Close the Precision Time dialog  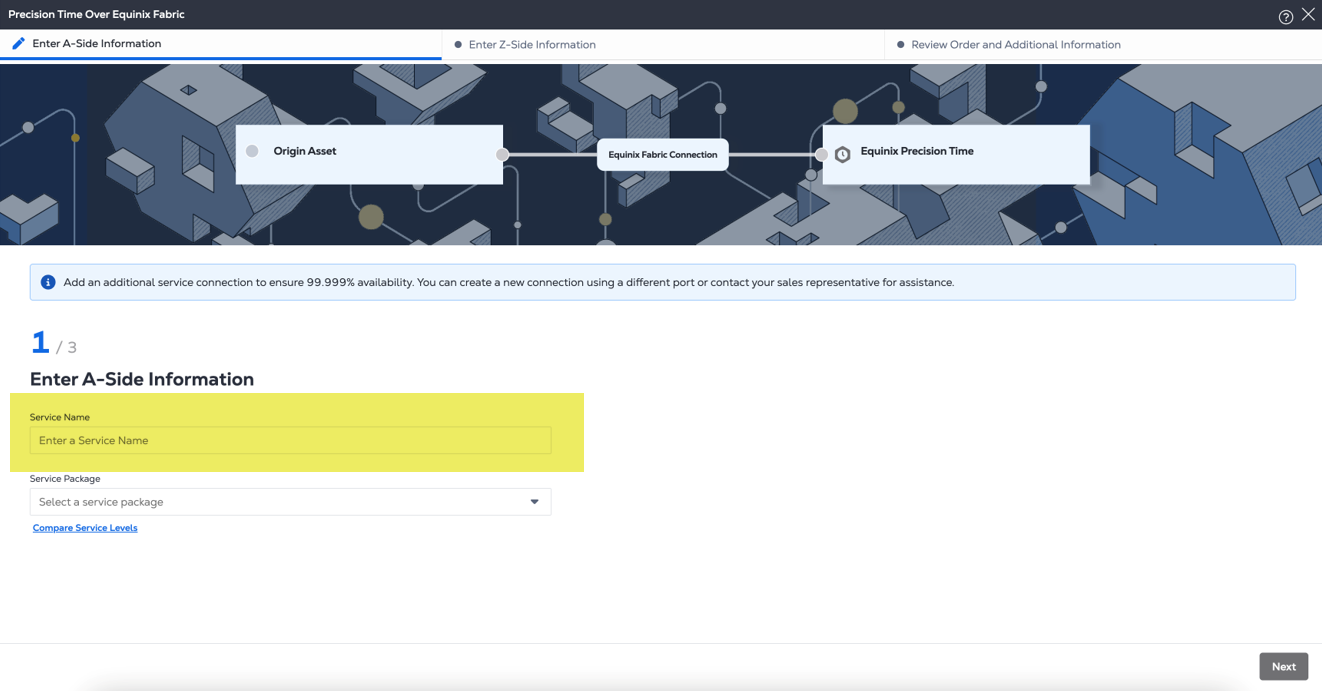(x=1308, y=14)
